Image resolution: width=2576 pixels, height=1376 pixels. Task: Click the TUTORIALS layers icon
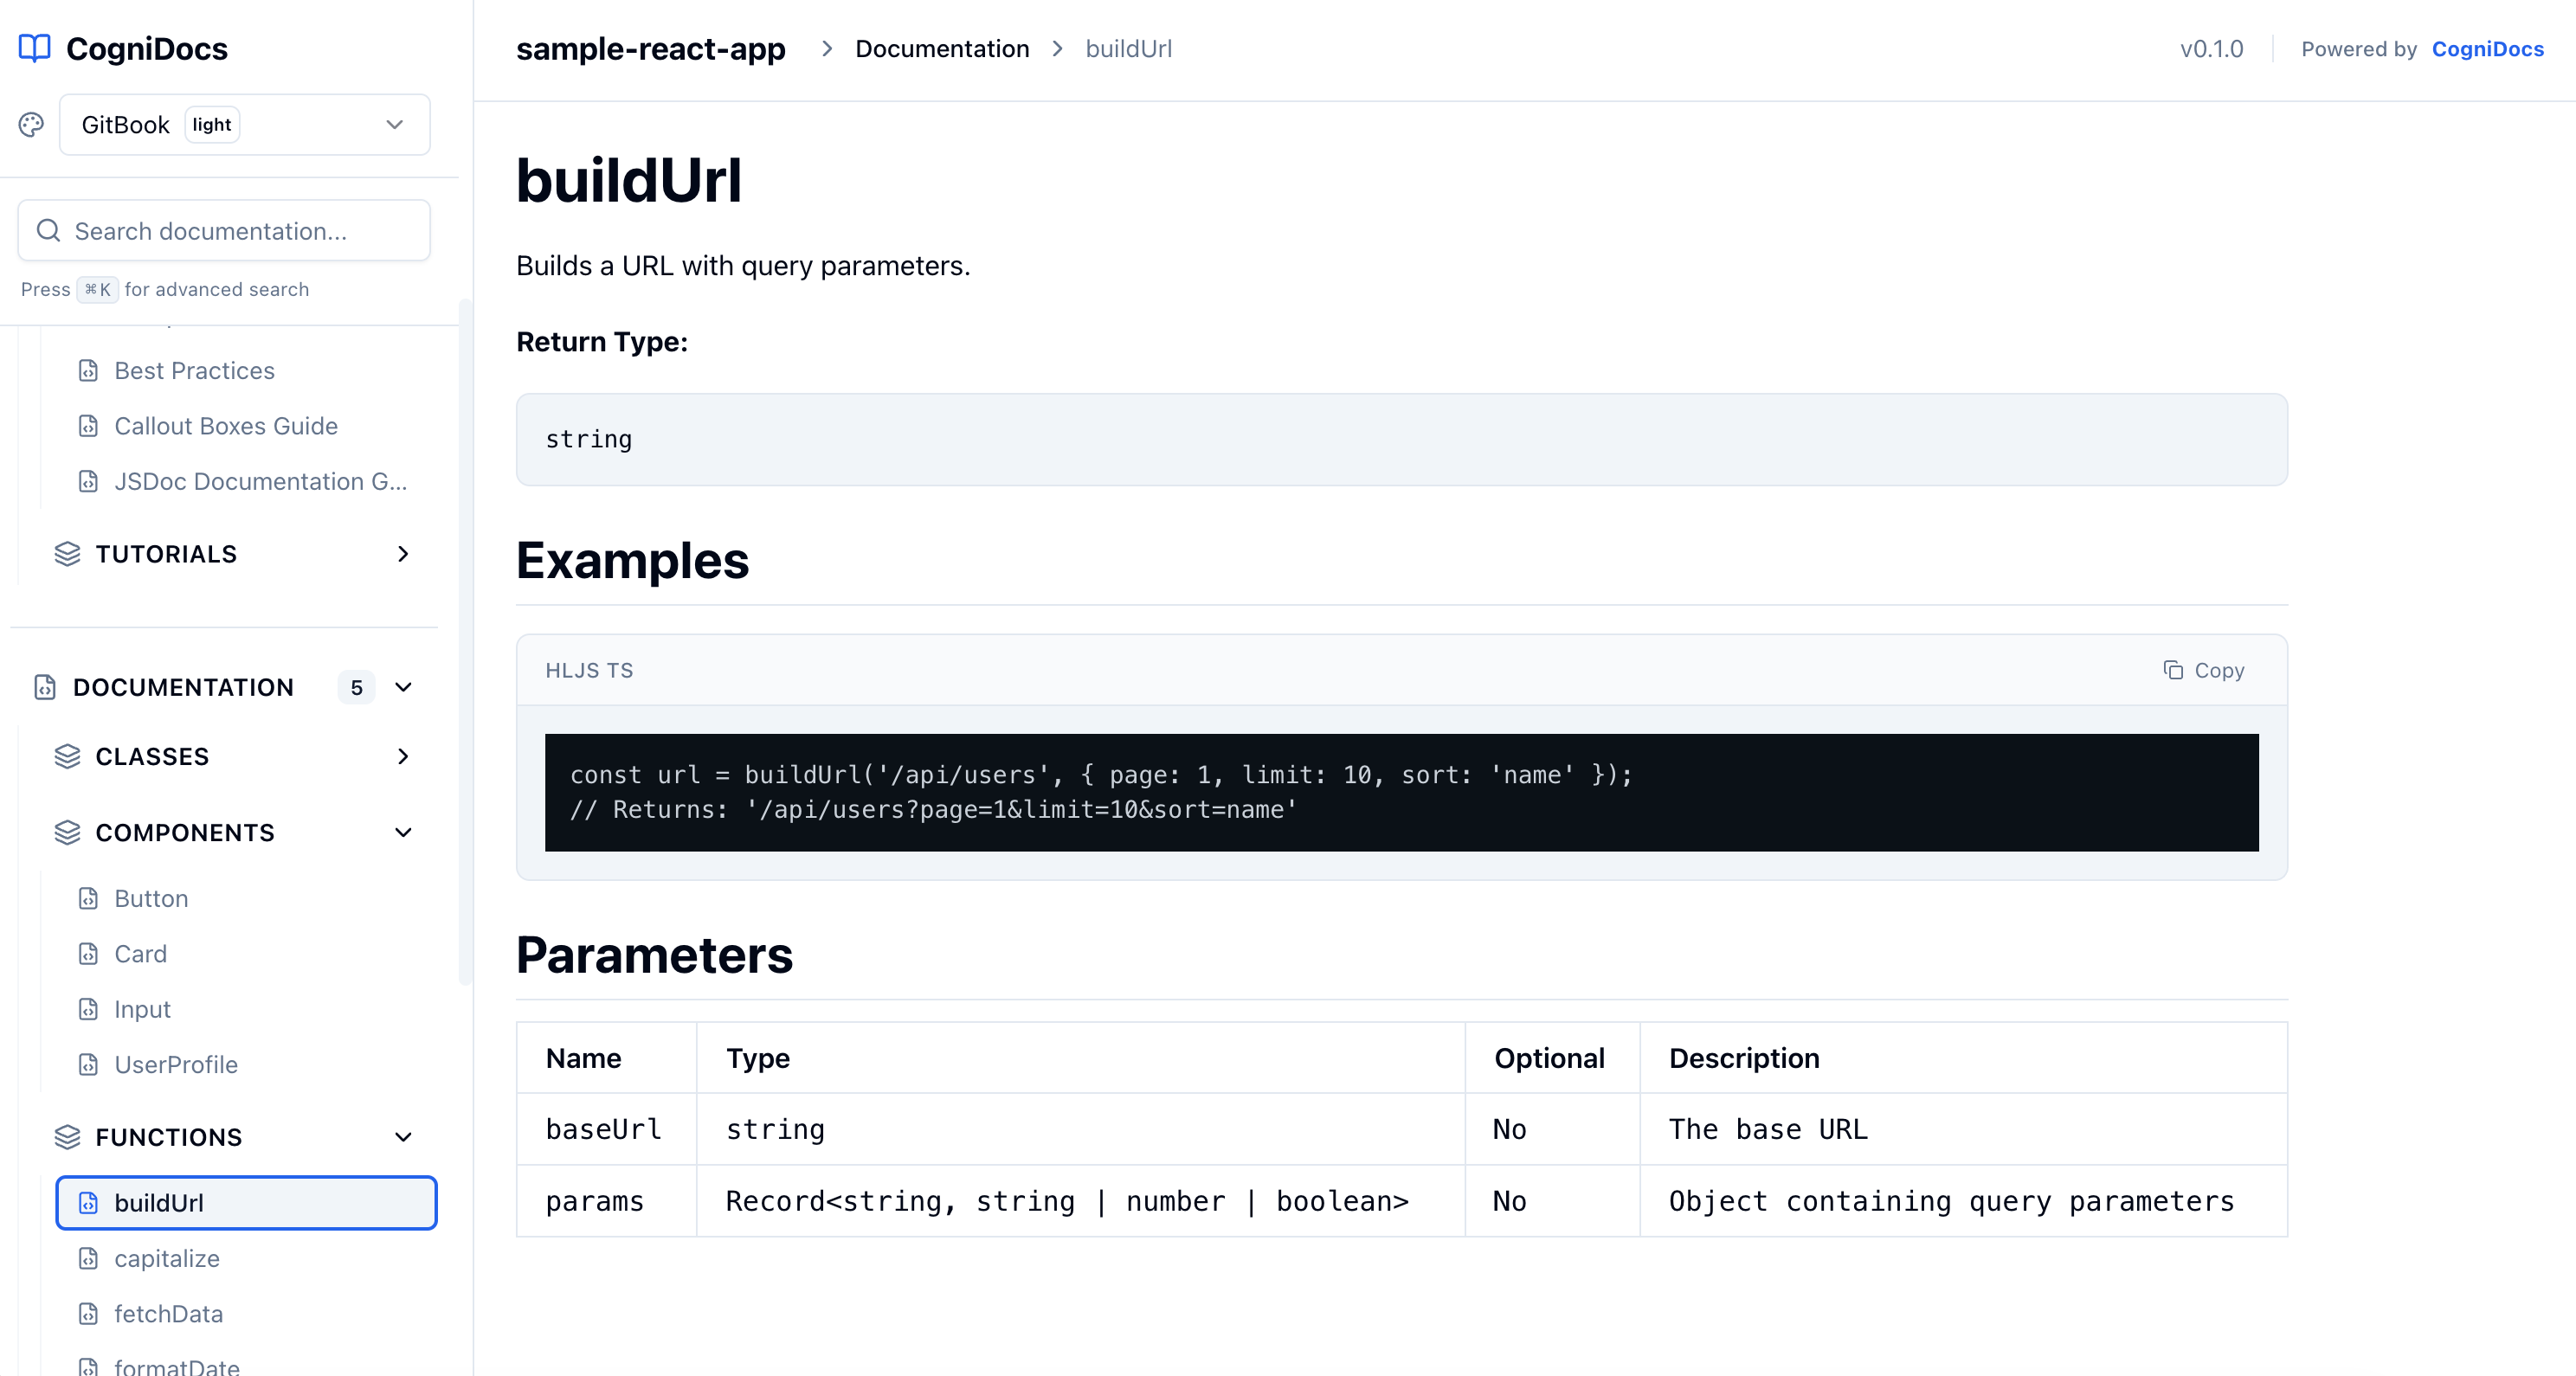click(66, 554)
